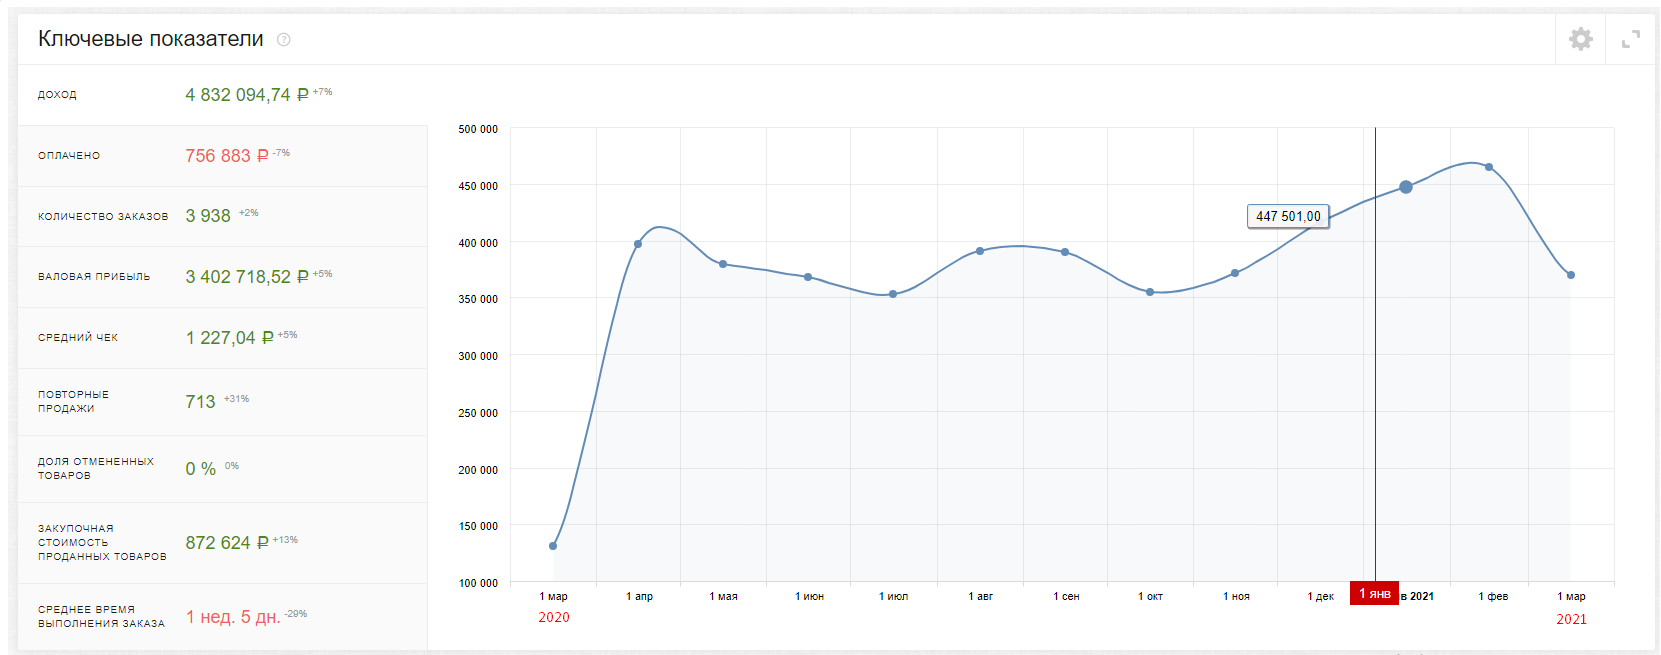This screenshot has height=655, width=1661.
Task: Show the Повторные продажи metric chart
Action: [222, 401]
